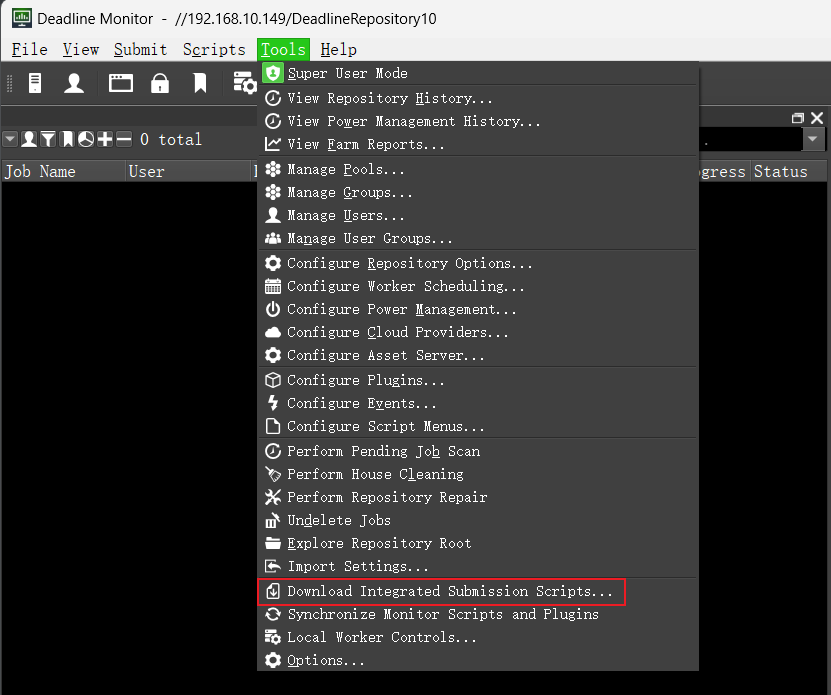Click the minus button in job list bar
Image resolution: width=831 pixels, height=695 pixels.
[x=123, y=139]
